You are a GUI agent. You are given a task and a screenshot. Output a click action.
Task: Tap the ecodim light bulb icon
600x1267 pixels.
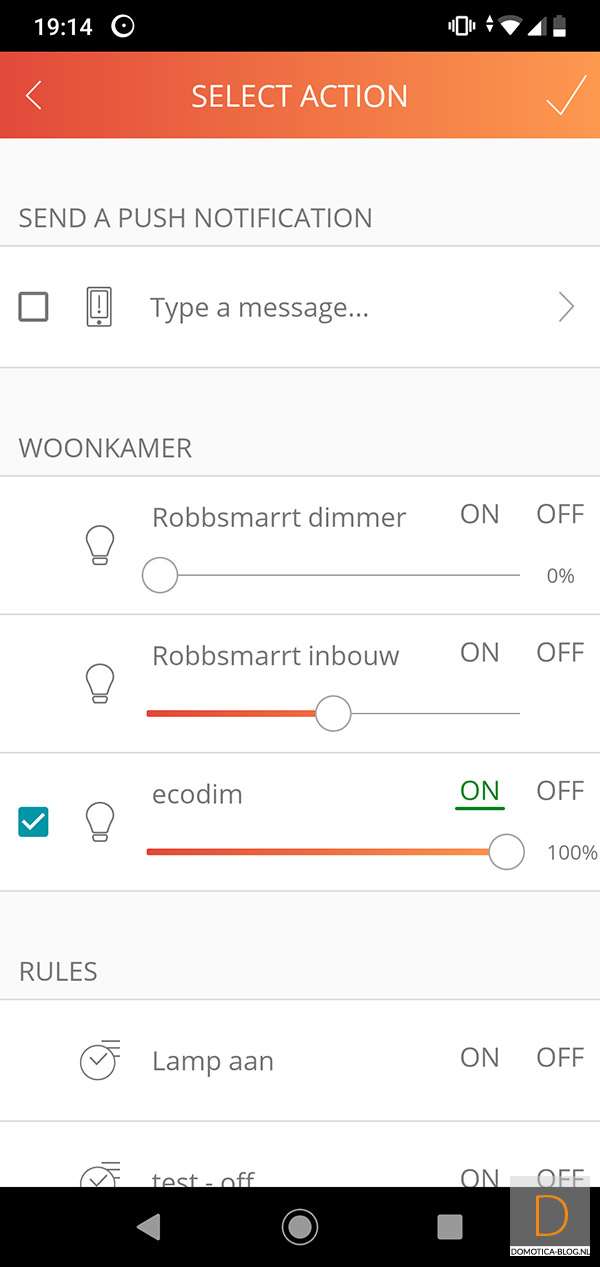coord(99,822)
